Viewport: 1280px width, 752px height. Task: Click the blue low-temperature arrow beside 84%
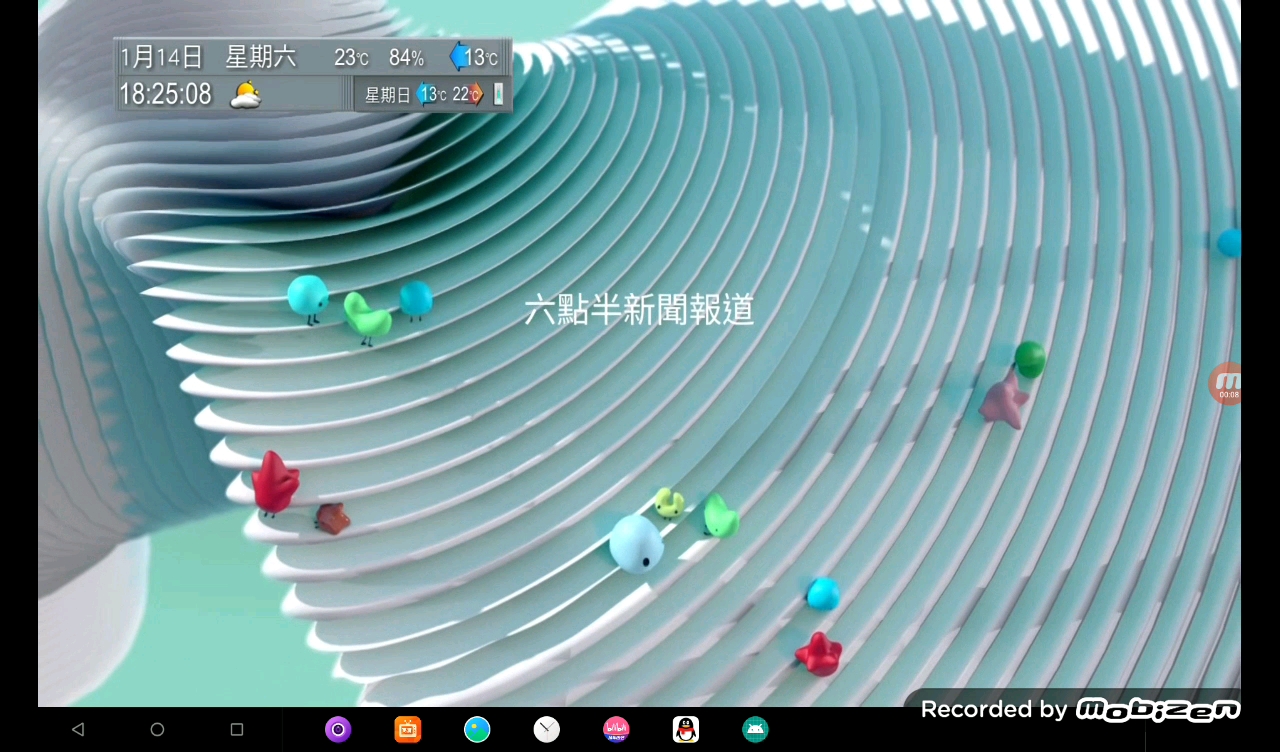coord(458,57)
